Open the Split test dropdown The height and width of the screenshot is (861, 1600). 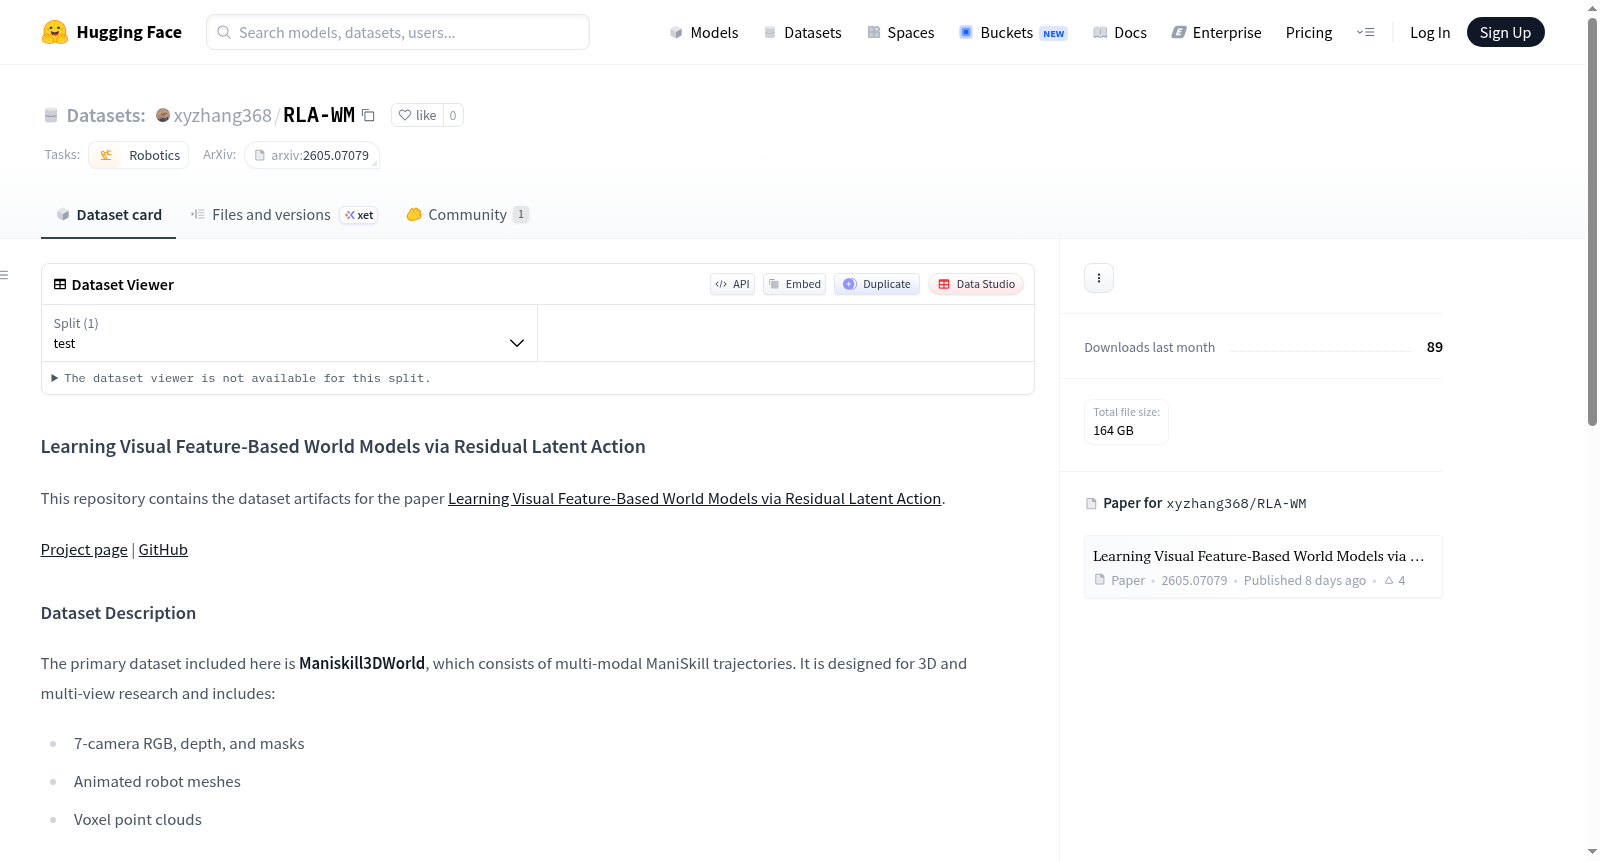click(x=289, y=333)
